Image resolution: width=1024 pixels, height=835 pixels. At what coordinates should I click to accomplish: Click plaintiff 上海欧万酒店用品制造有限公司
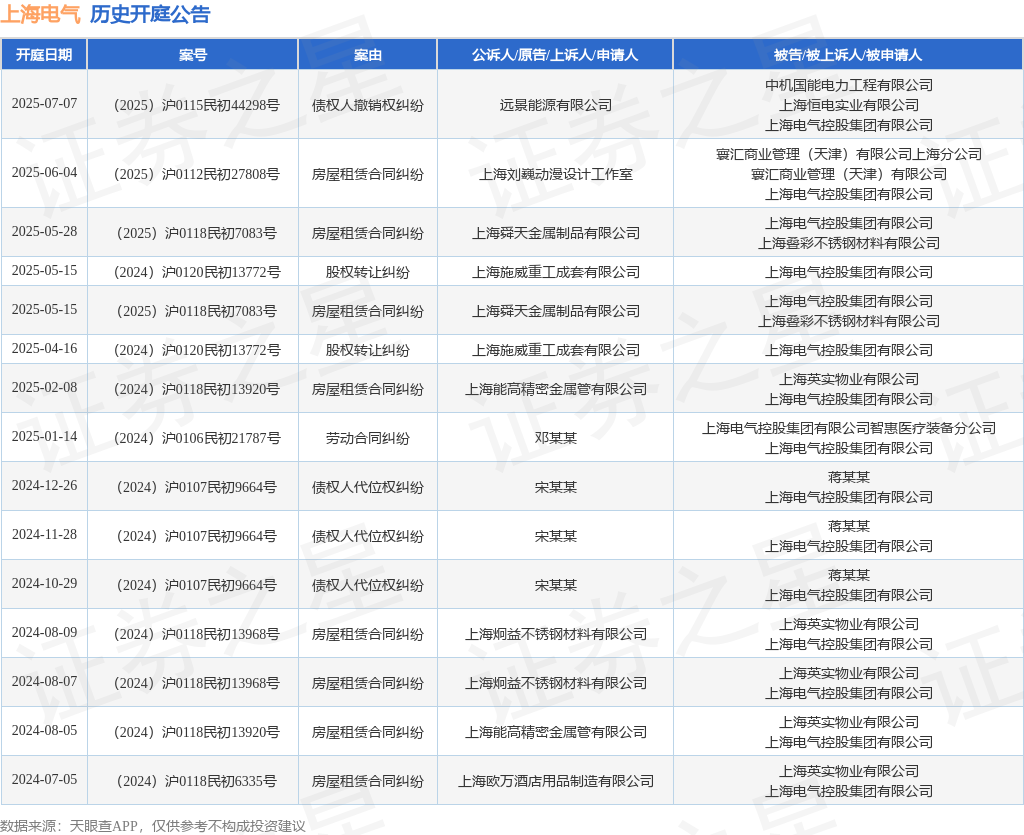[x=556, y=781]
